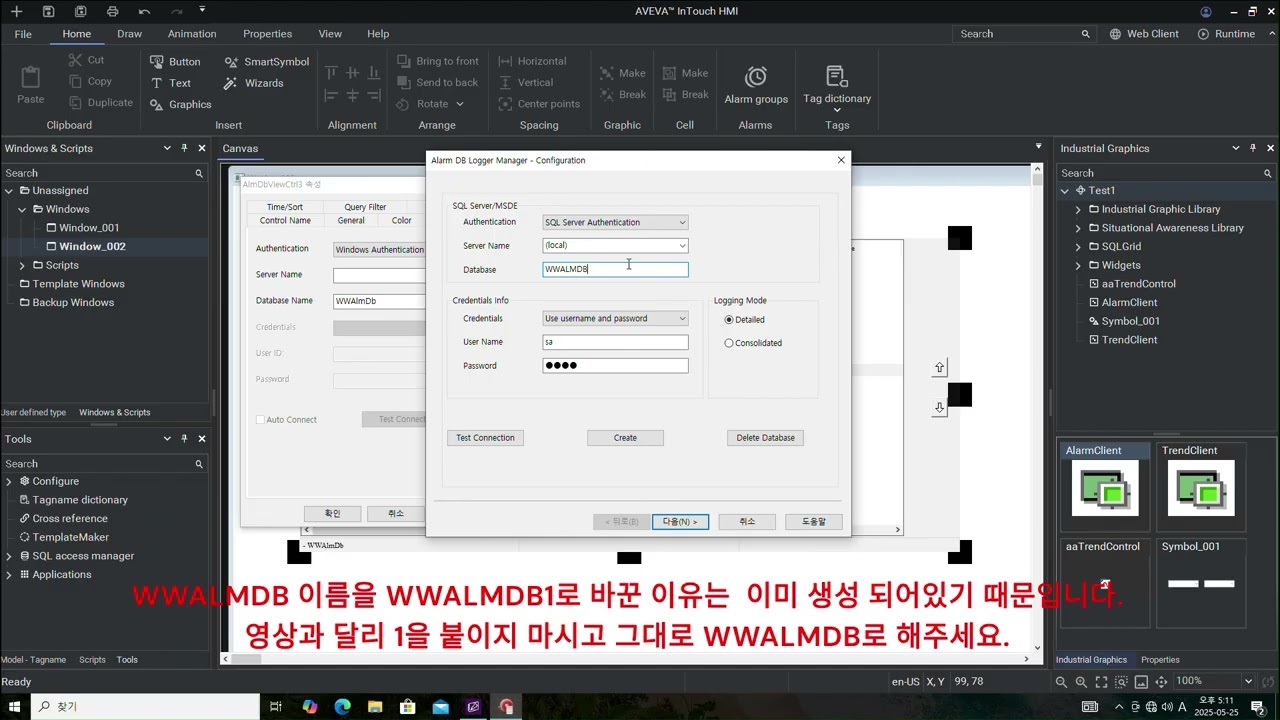This screenshot has height=720, width=1280.
Task: Open the Graphics insert tool
Action: (180, 104)
